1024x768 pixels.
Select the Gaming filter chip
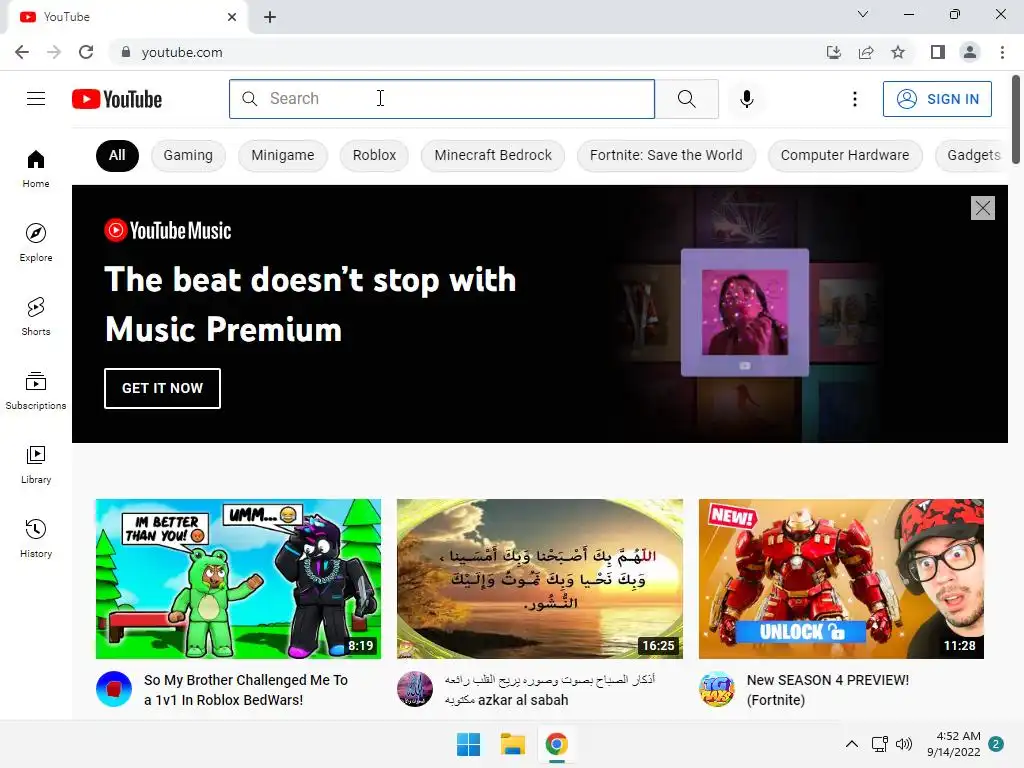click(x=188, y=155)
